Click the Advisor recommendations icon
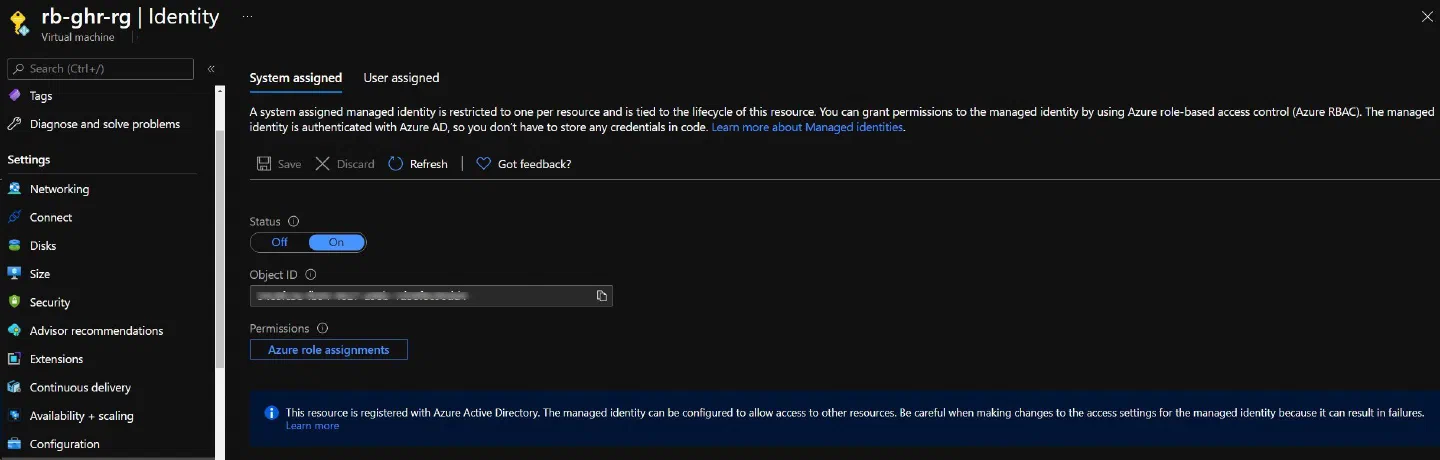This screenshot has width=1440, height=460. pyautogui.click(x=14, y=330)
